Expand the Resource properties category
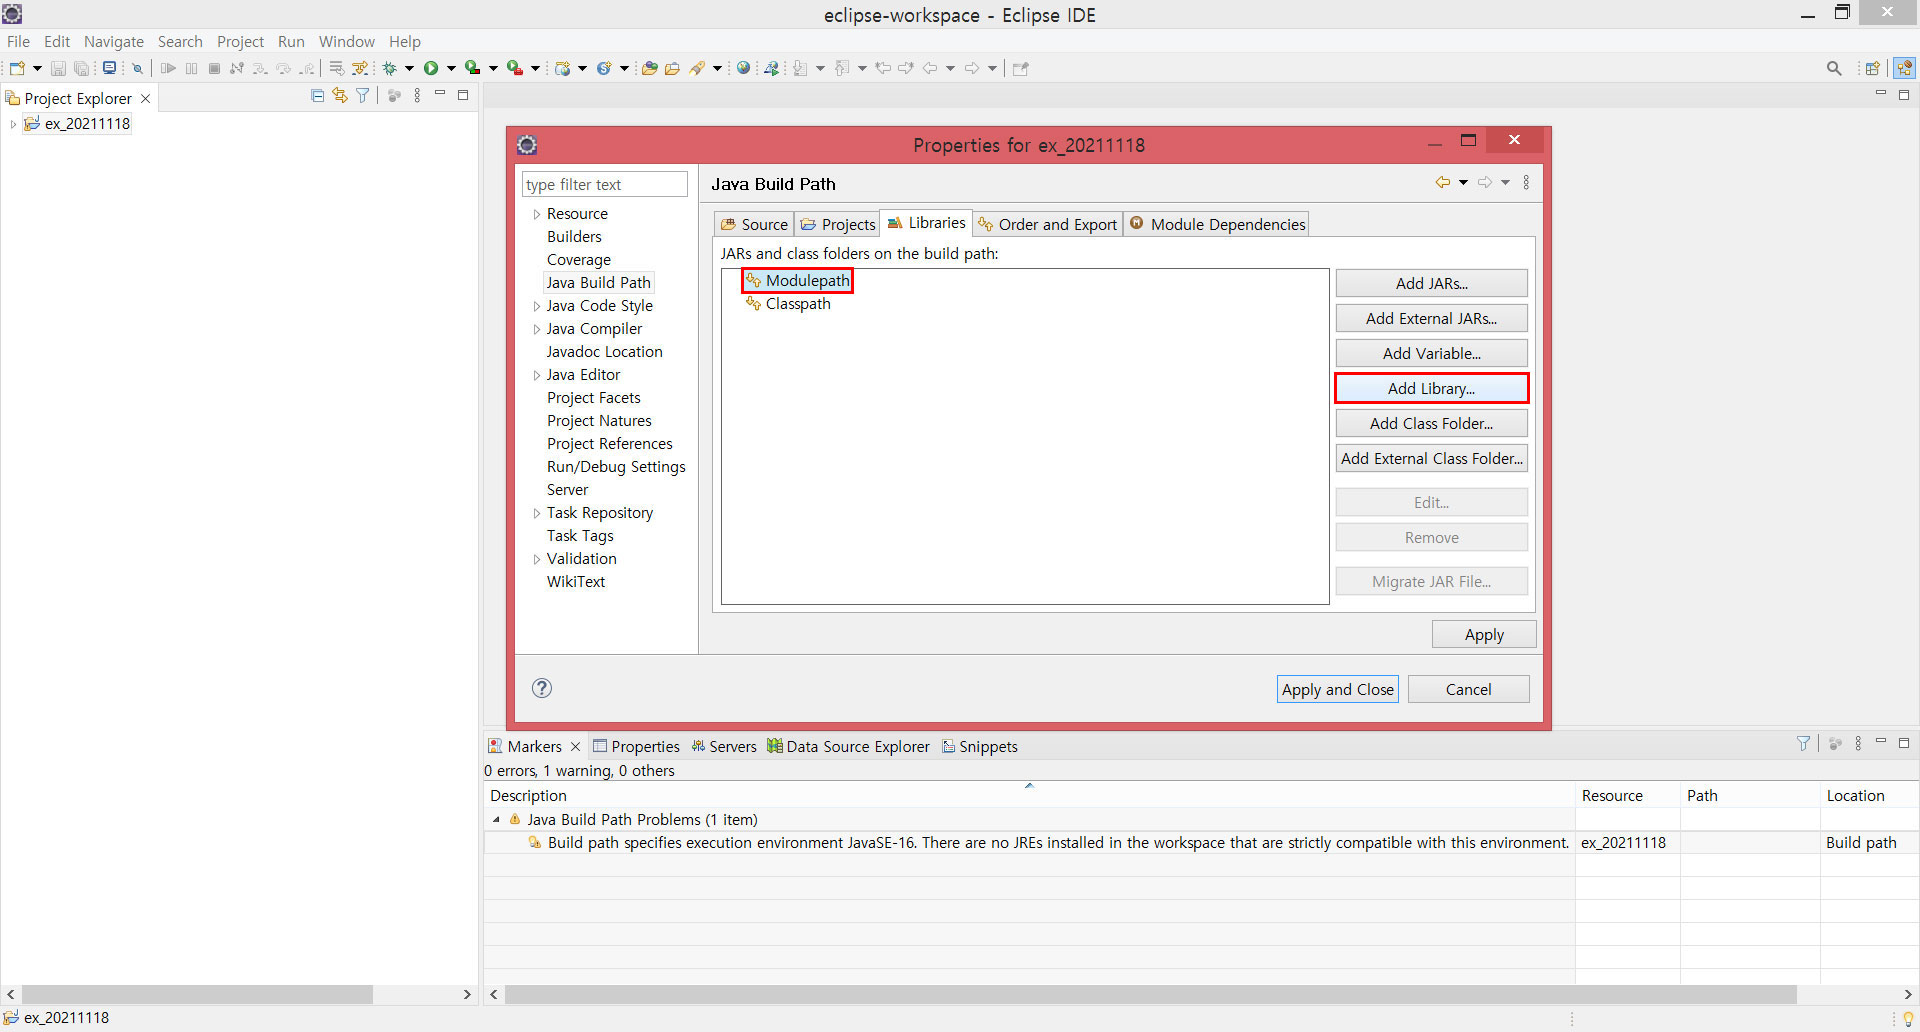 coord(536,214)
